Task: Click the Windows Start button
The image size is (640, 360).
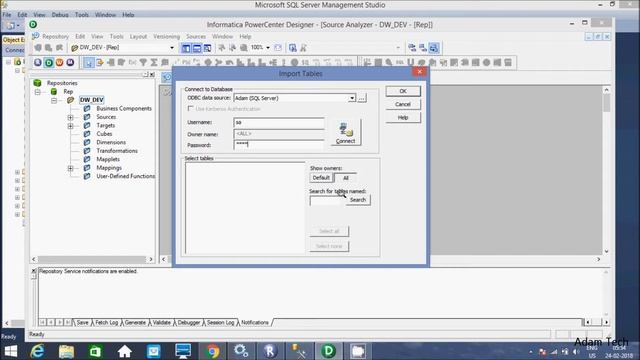Action: coord(11,351)
